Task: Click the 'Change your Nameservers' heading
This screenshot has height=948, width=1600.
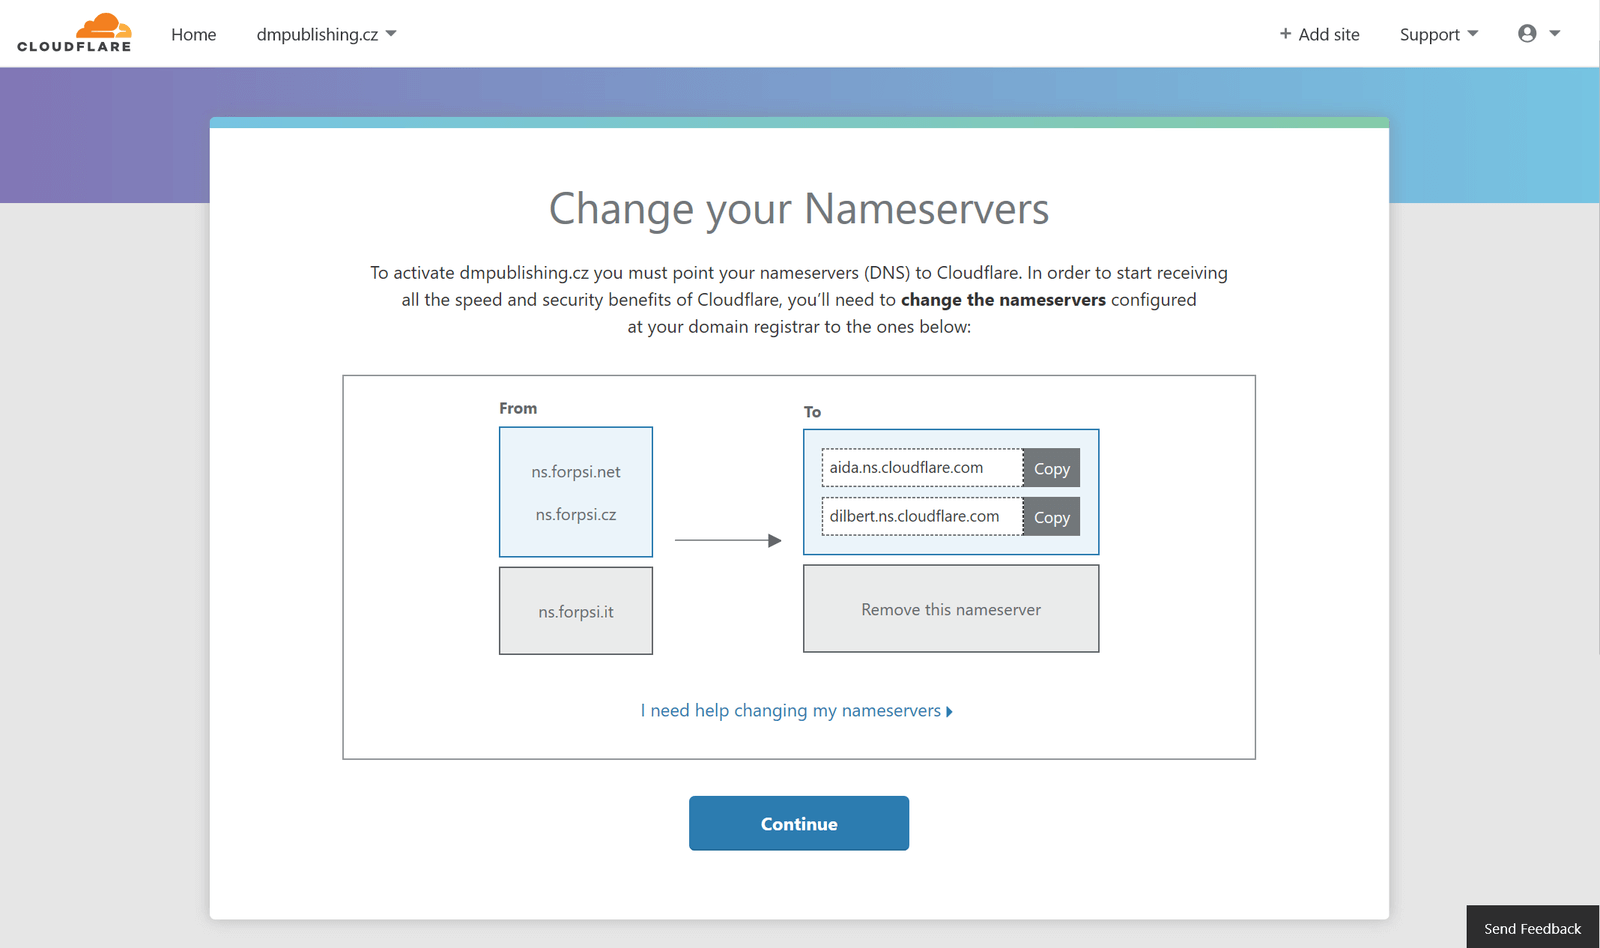Action: (x=799, y=209)
